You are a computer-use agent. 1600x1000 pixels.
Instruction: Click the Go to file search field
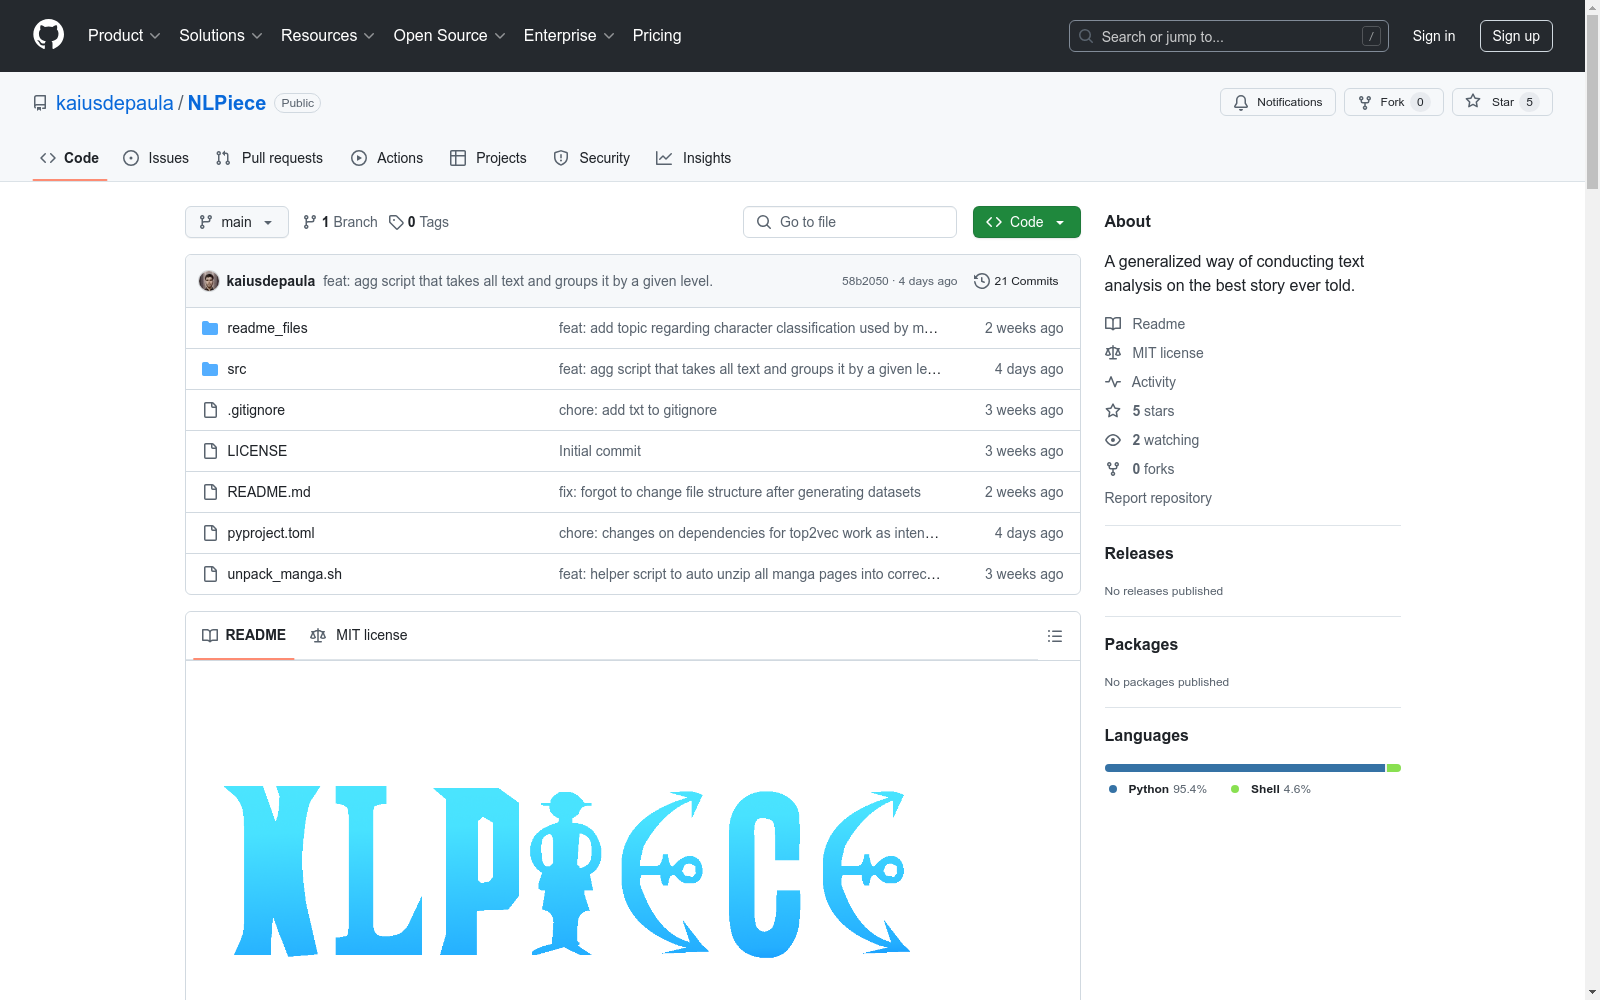[850, 222]
